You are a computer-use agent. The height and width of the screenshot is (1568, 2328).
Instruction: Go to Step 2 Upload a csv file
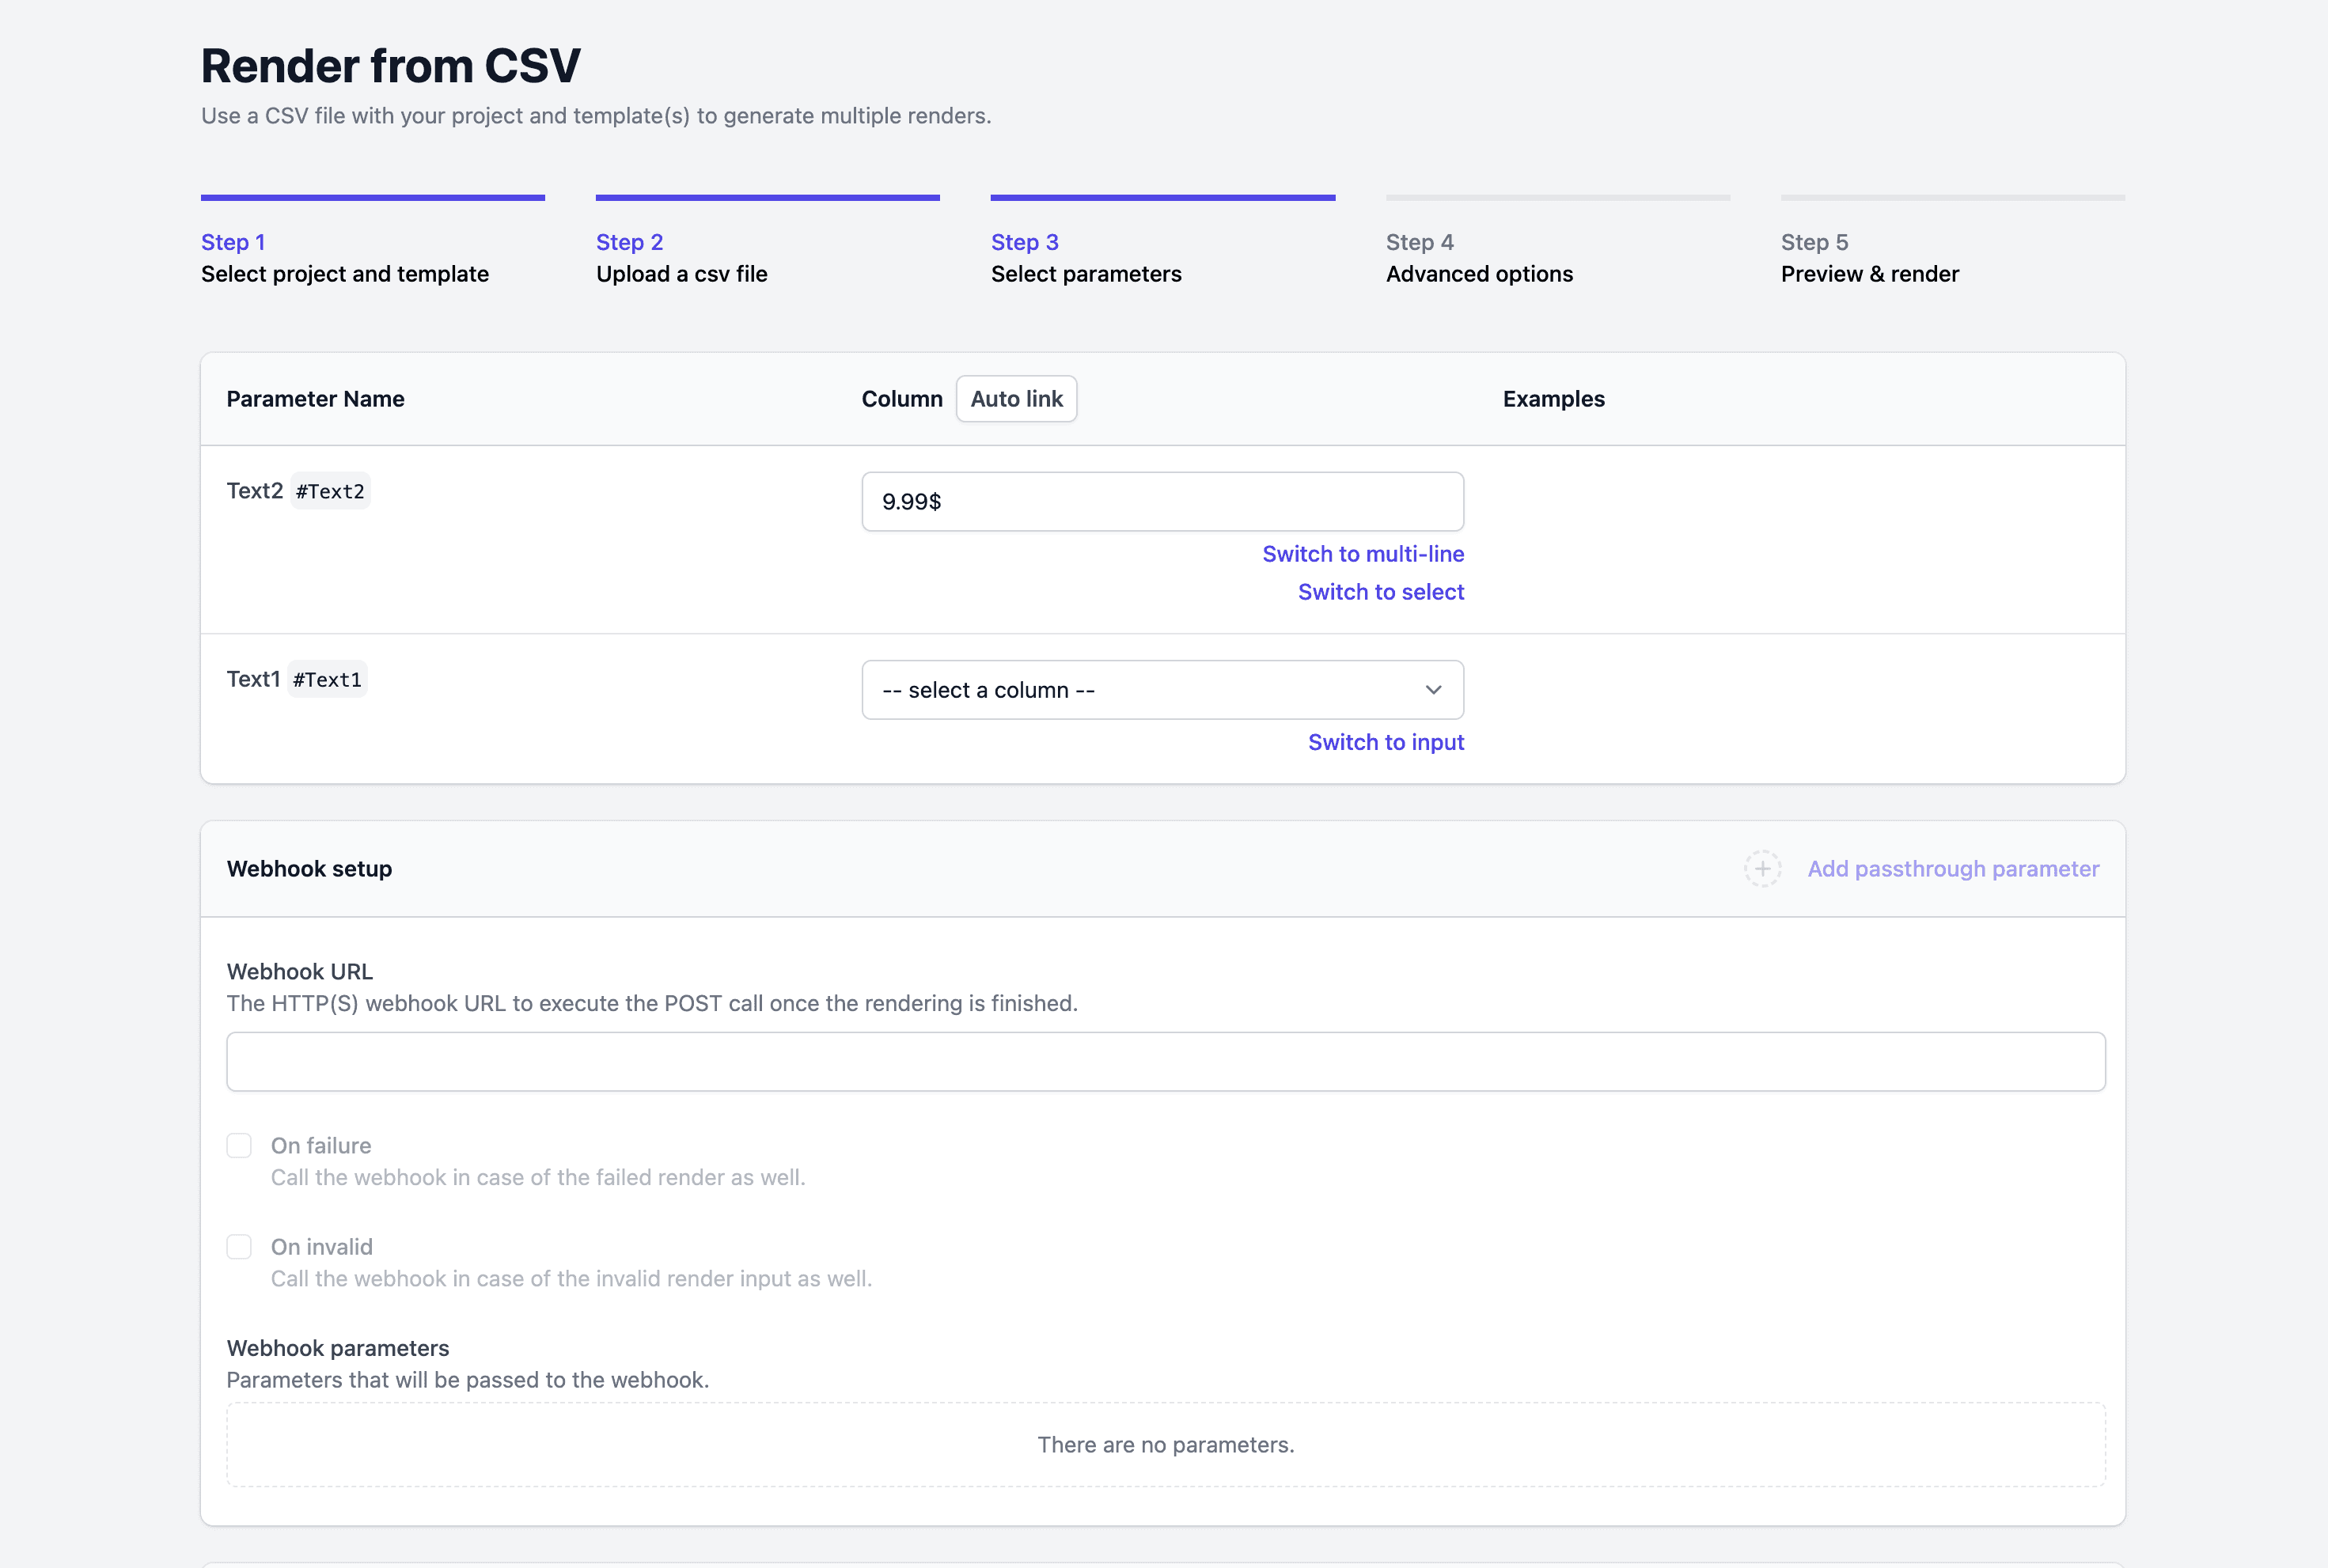point(682,258)
